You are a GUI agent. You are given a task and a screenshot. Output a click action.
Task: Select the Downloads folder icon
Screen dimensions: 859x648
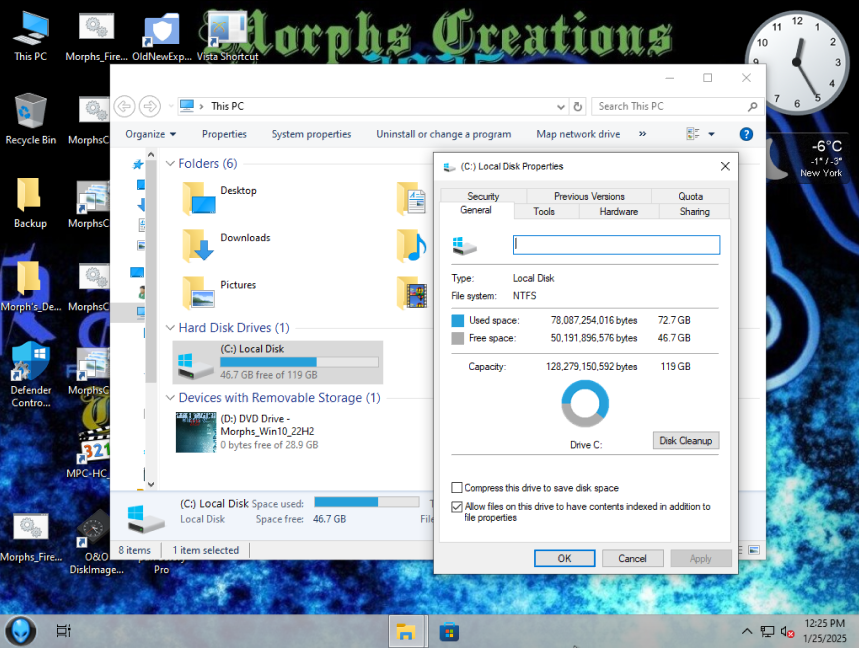pyautogui.click(x=199, y=245)
